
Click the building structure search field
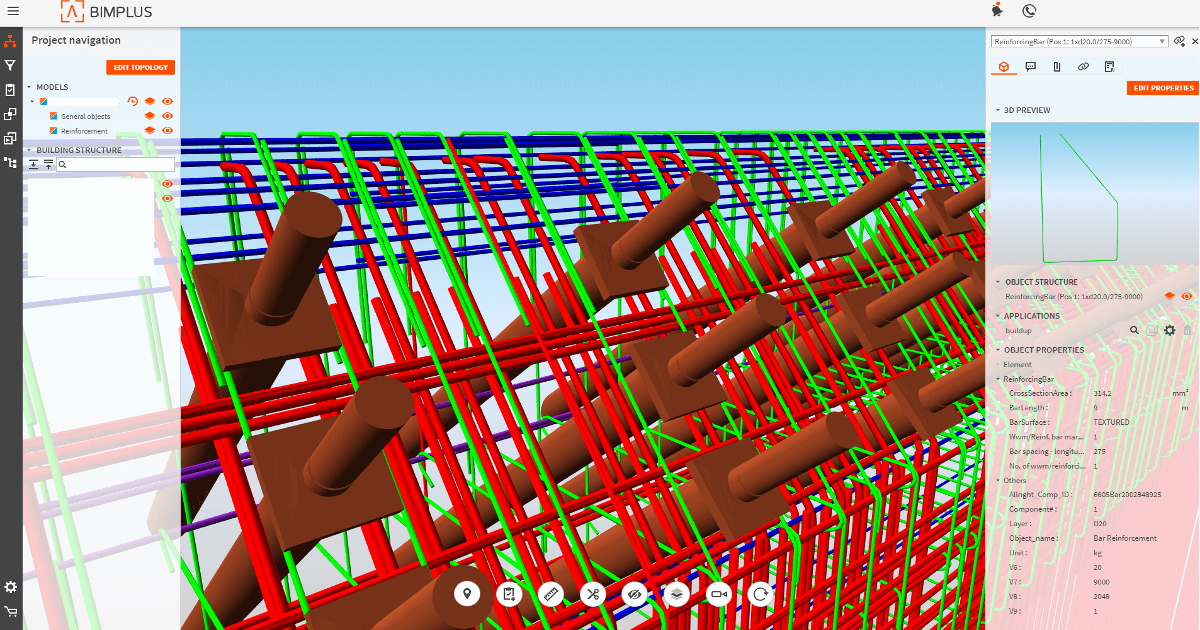click(x=115, y=164)
